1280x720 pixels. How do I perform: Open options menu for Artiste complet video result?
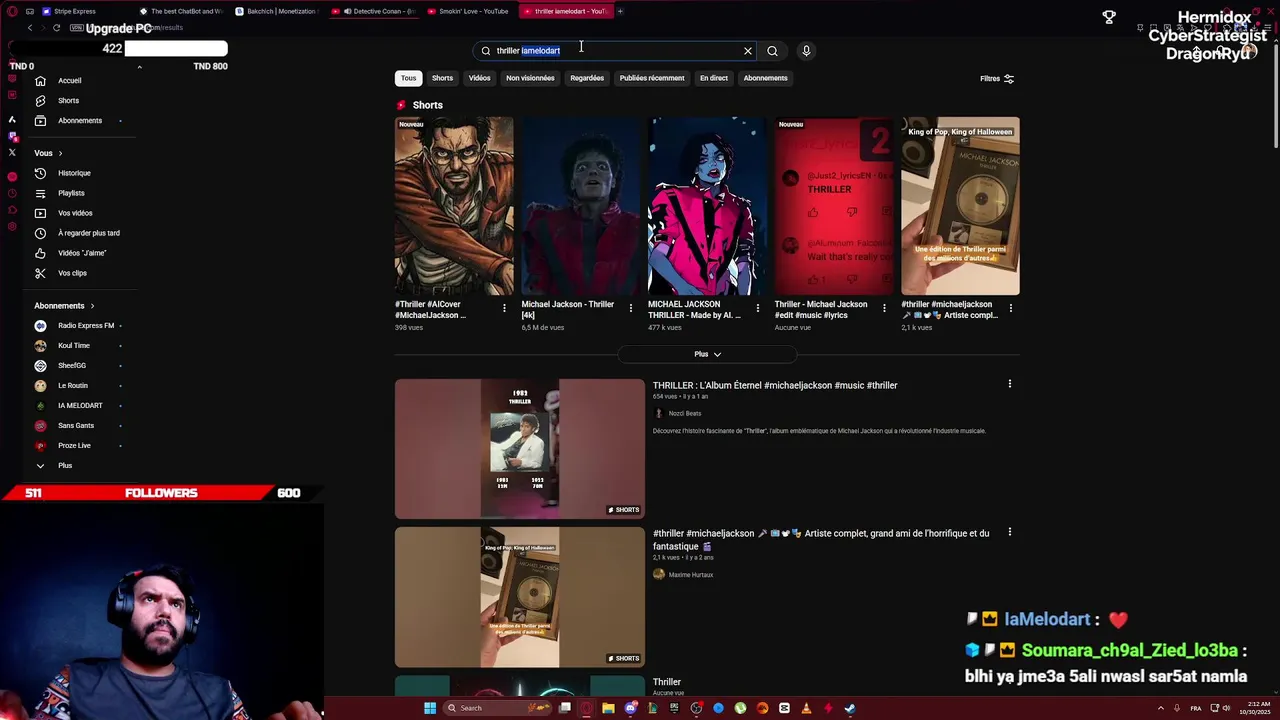(1010, 532)
